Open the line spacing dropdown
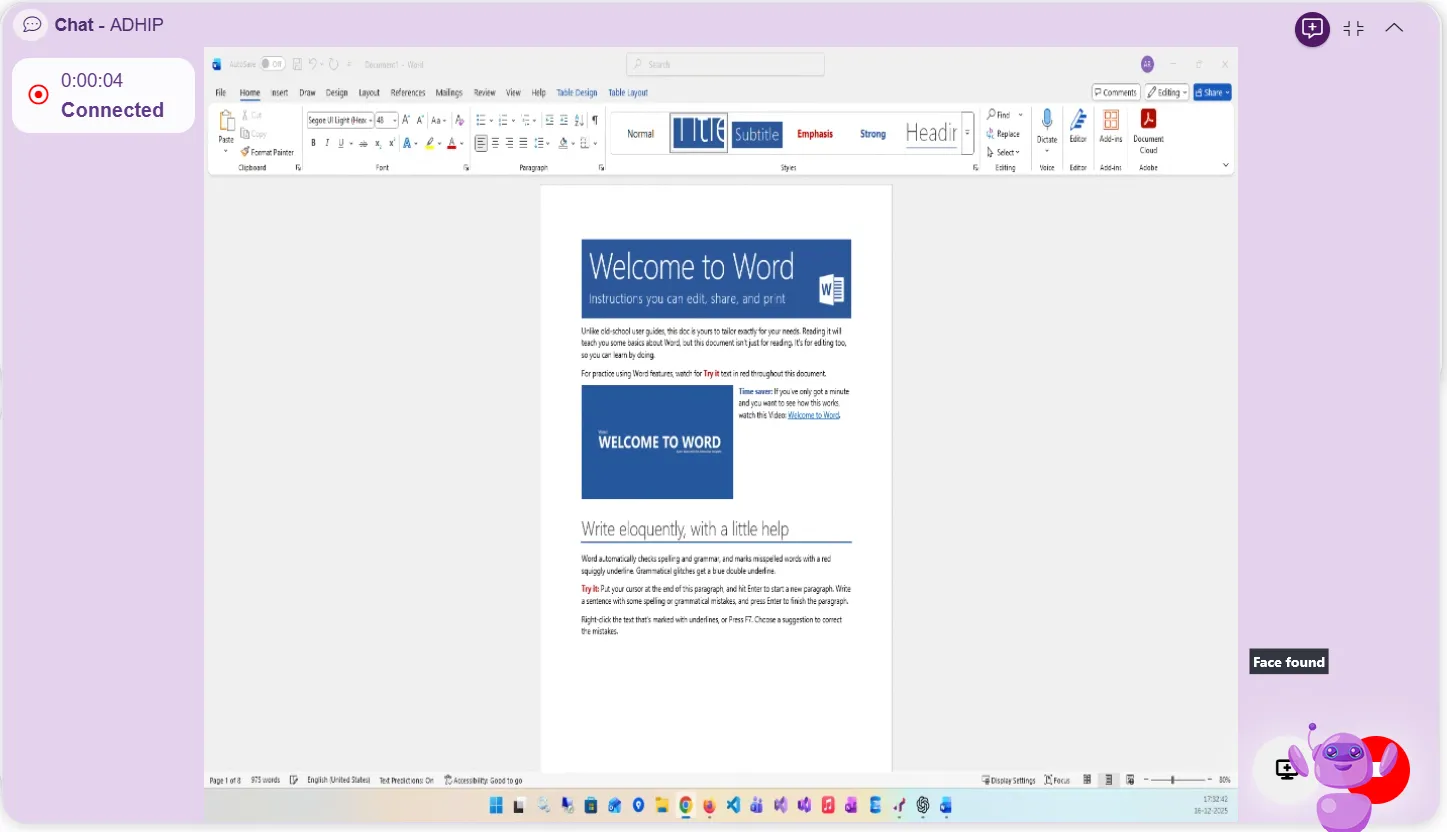The height and width of the screenshot is (832, 1447). [542, 143]
